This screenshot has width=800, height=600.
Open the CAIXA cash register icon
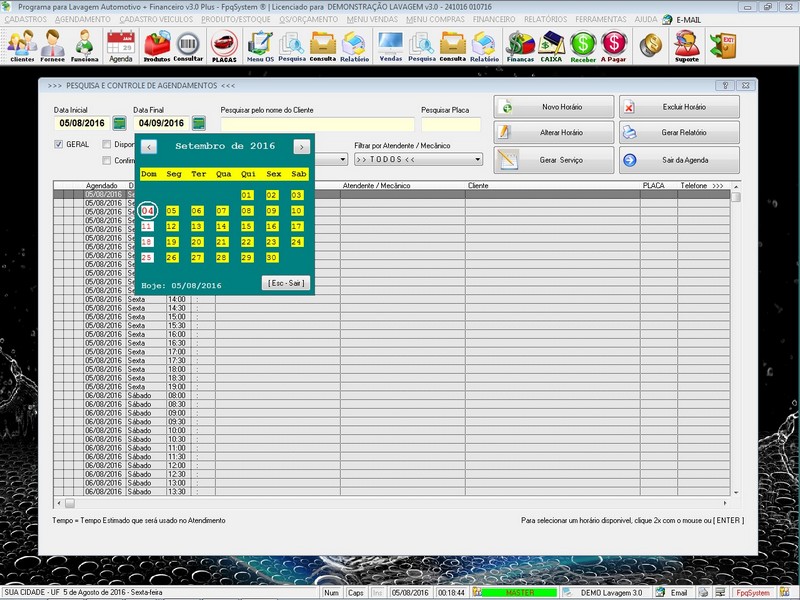pos(551,46)
